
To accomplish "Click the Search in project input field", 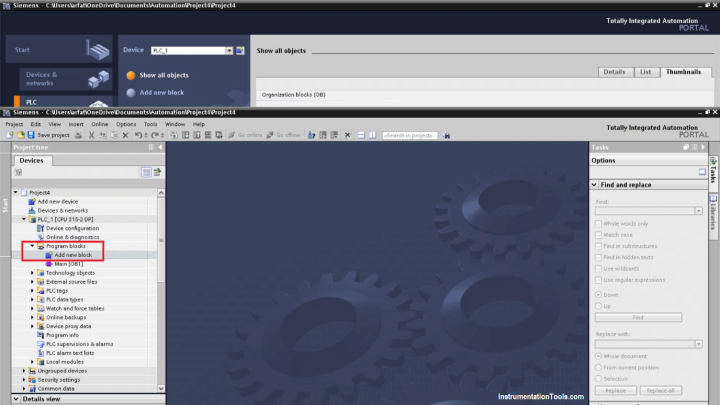I will click(x=410, y=134).
